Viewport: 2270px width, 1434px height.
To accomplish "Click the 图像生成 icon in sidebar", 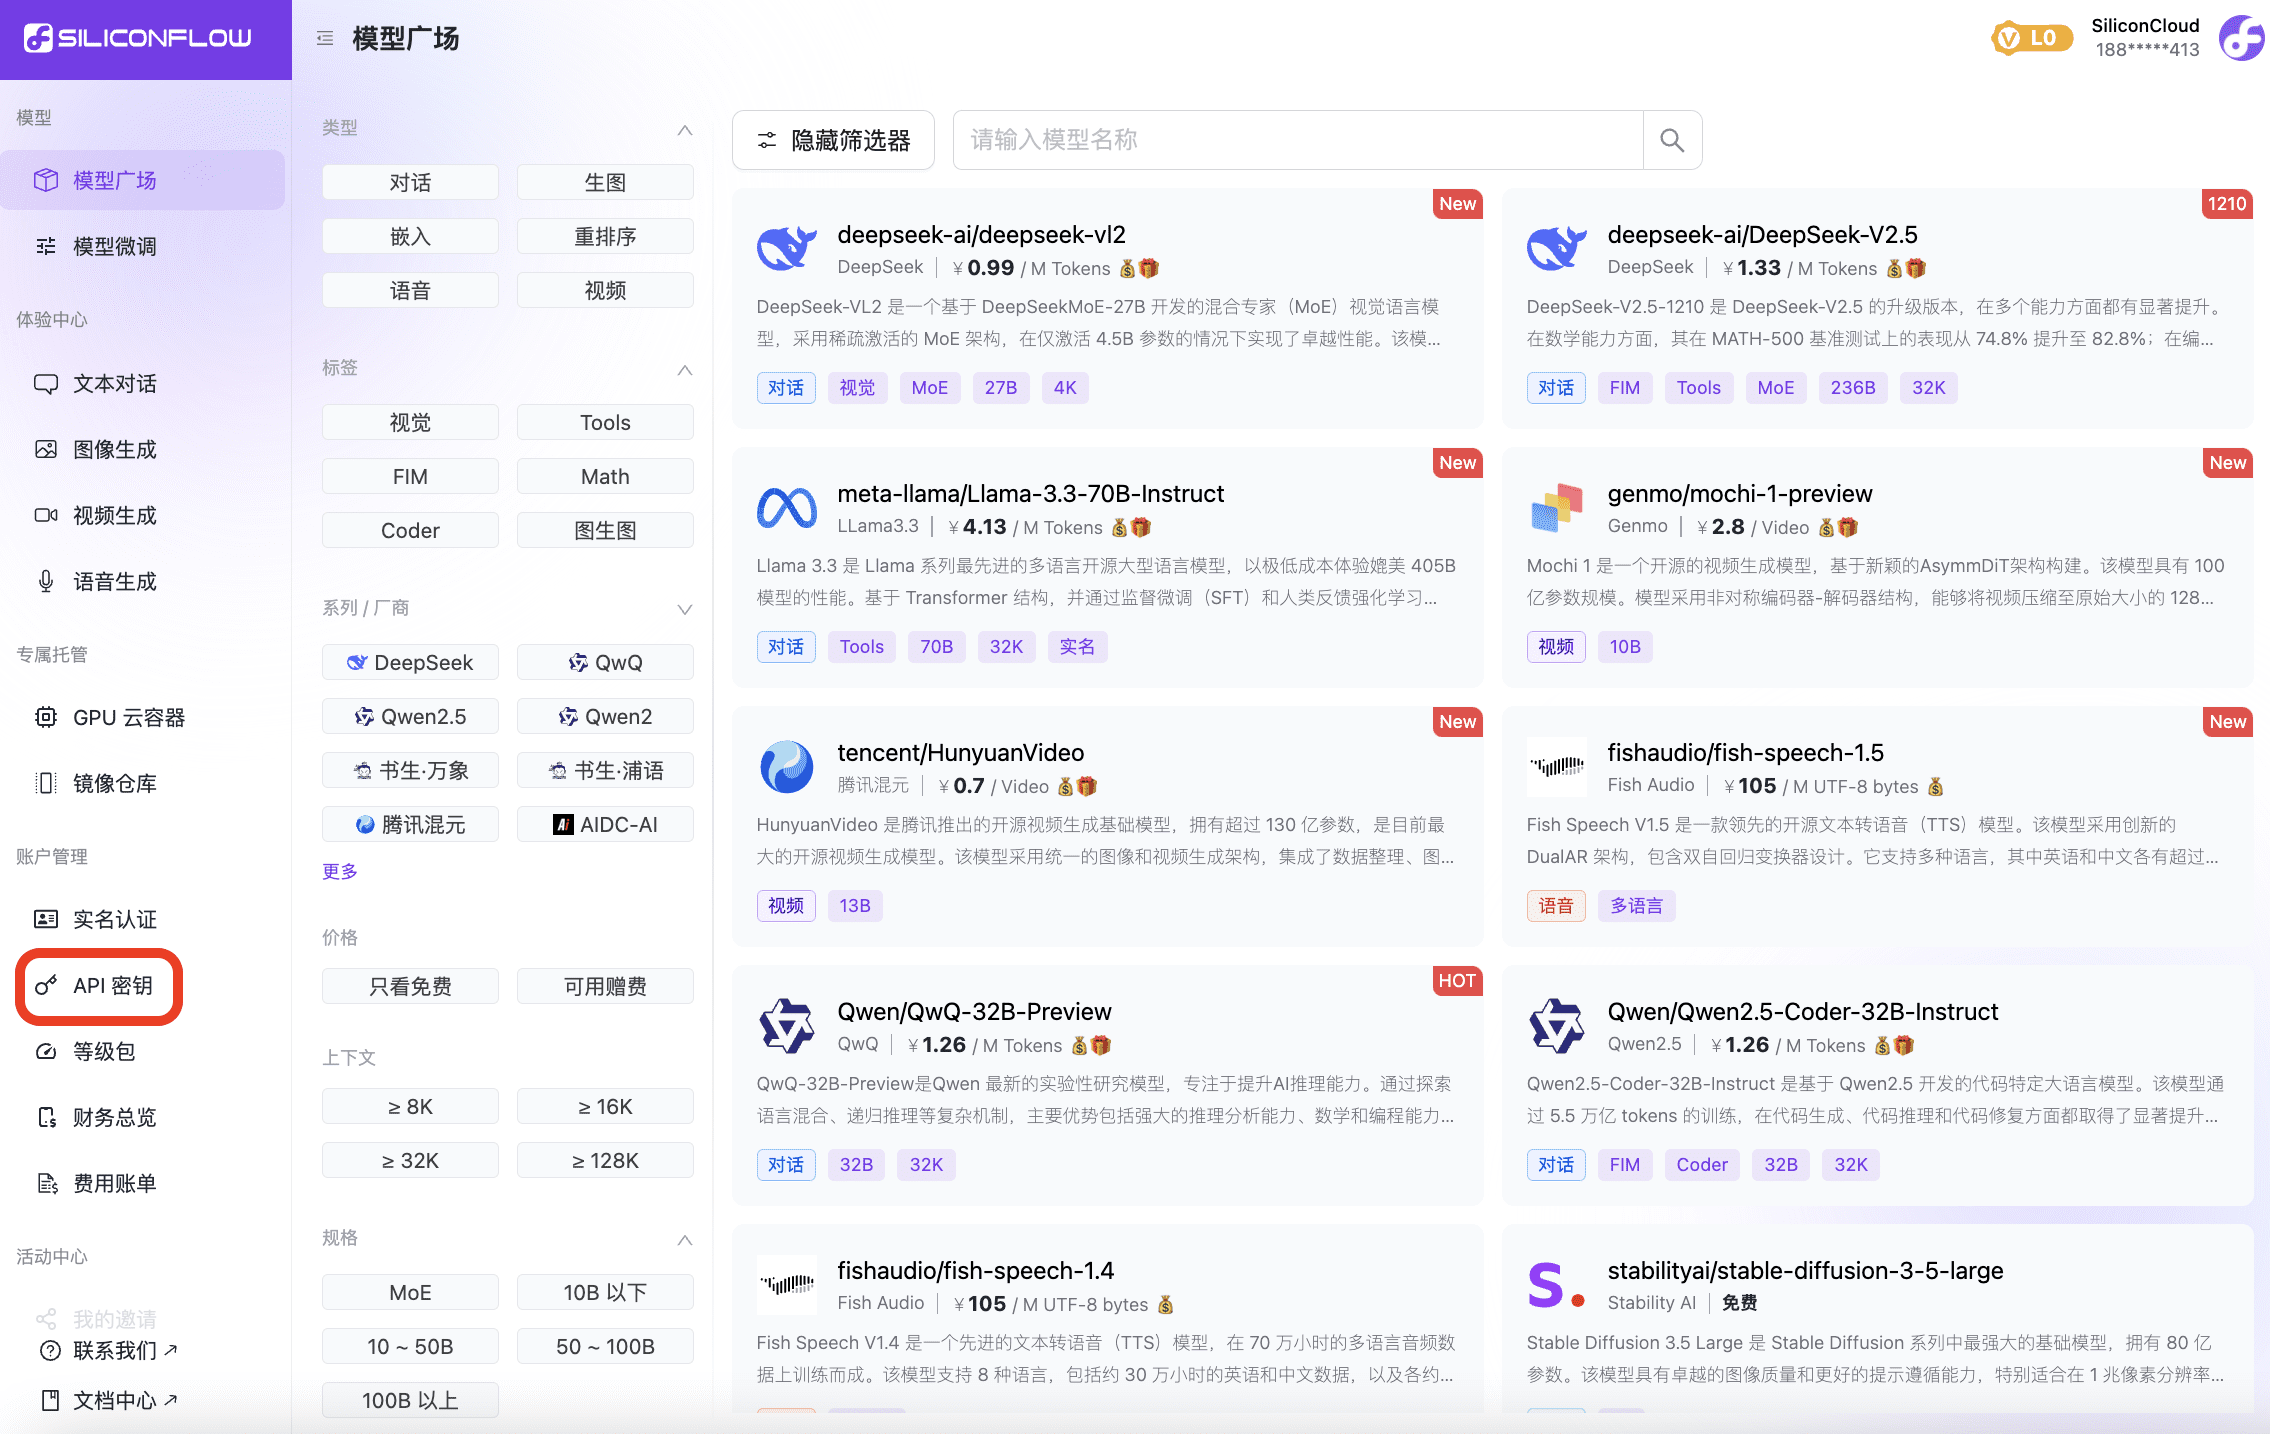I will [45, 449].
